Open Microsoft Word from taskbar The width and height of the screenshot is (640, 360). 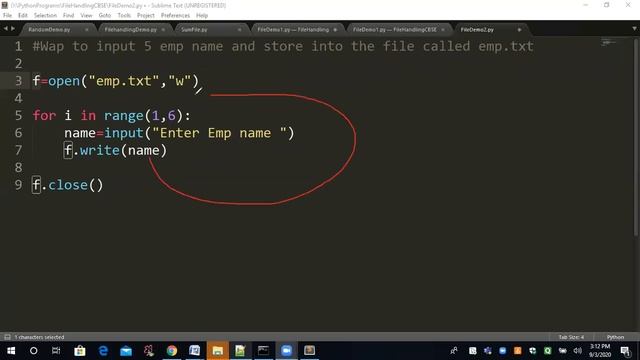click(195, 351)
